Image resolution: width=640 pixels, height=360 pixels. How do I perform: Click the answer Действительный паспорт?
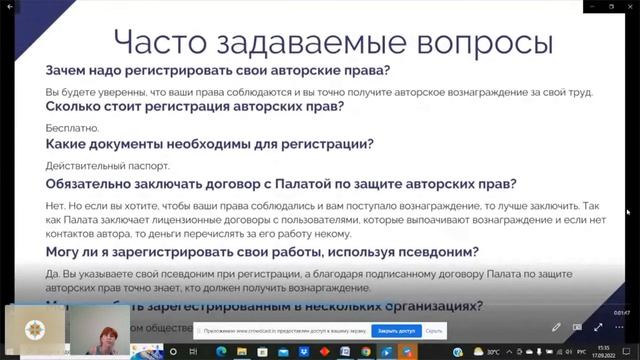[107, 166]
